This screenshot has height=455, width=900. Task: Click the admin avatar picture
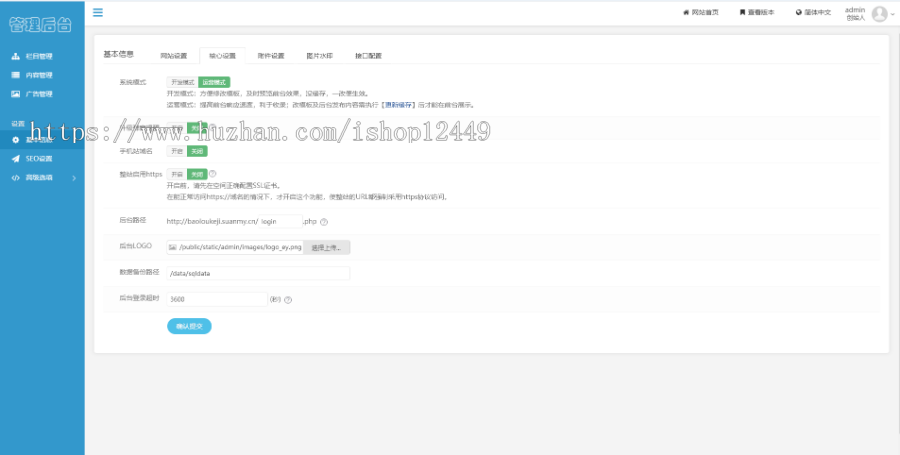click(x=879, y=14)
